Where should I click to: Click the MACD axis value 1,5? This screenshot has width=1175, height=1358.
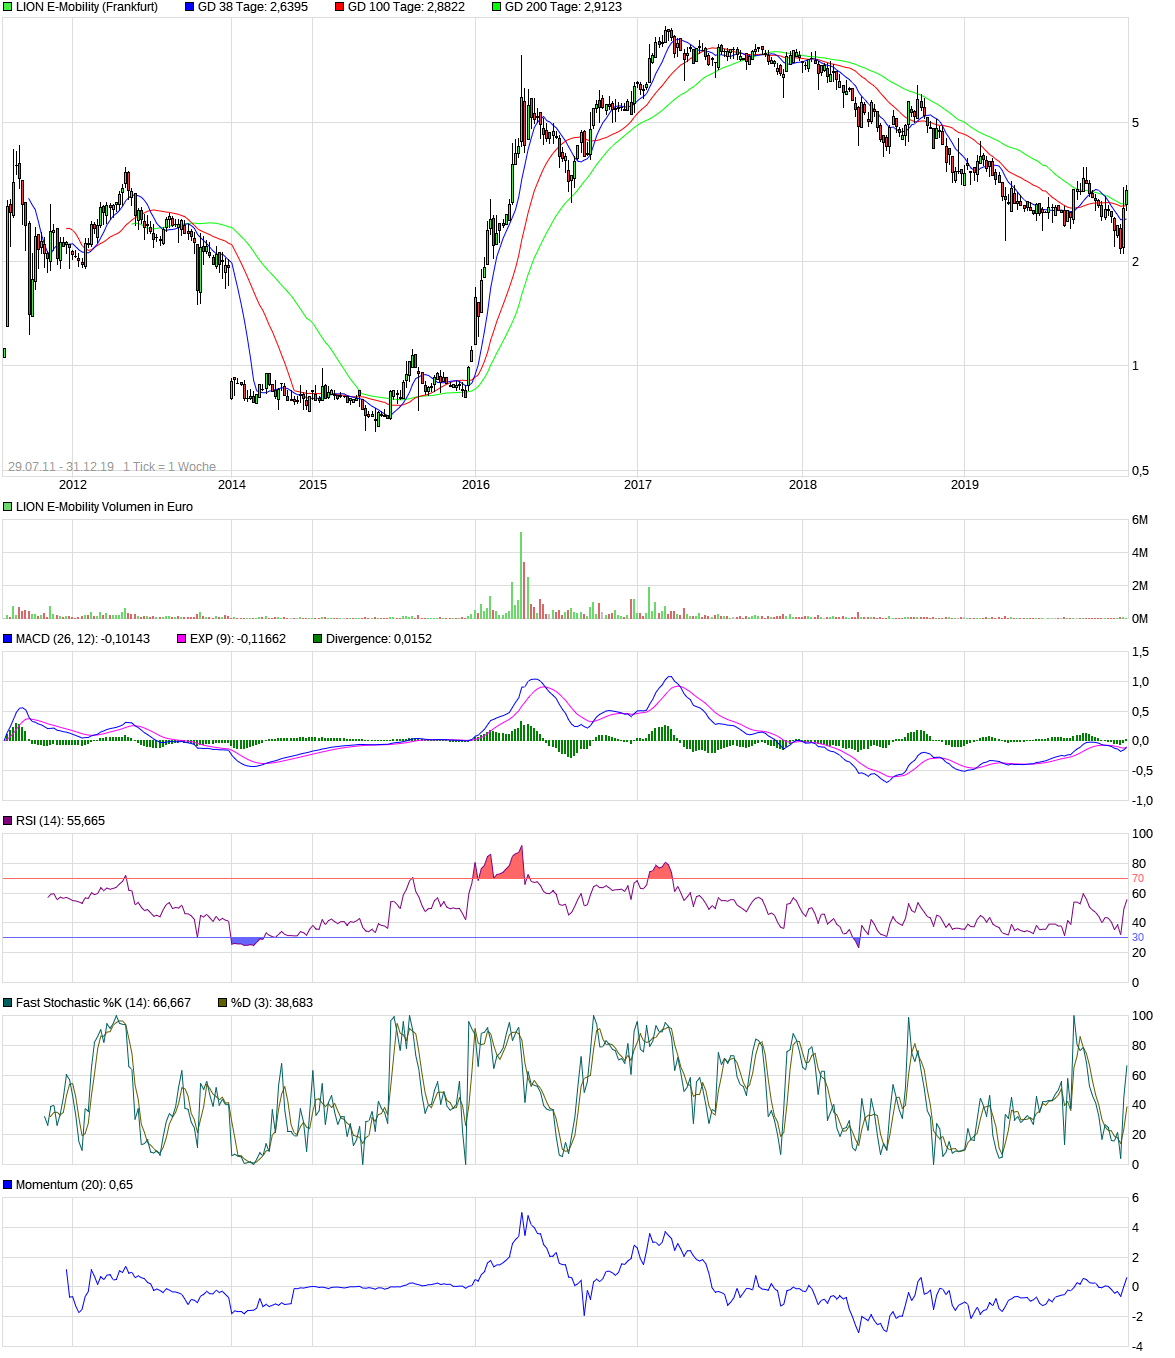click(1140, 652)
